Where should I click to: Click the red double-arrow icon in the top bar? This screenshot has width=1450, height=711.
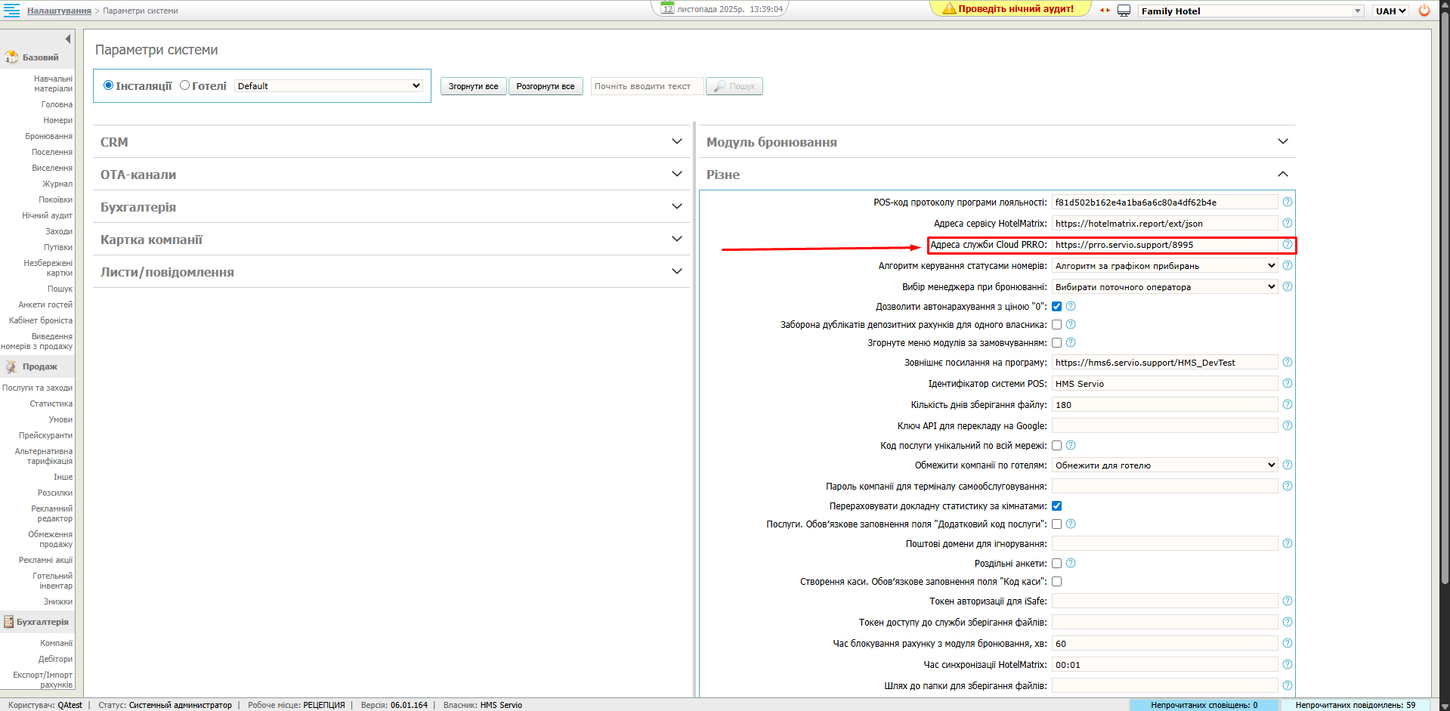(1105, 11)
